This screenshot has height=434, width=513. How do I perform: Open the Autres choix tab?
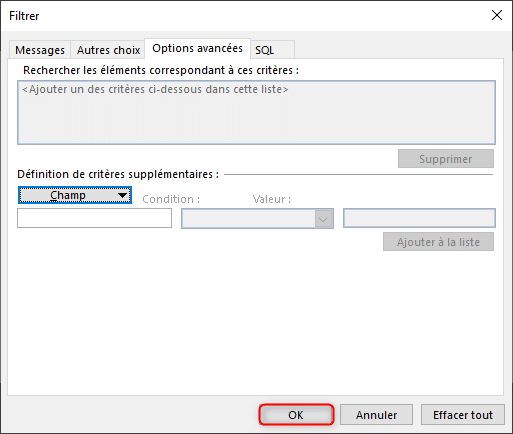108,50
